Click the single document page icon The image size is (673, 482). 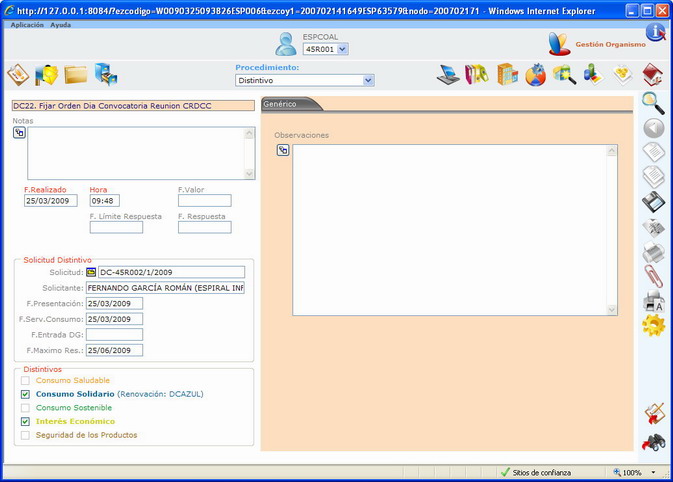[x=654, y=152]
